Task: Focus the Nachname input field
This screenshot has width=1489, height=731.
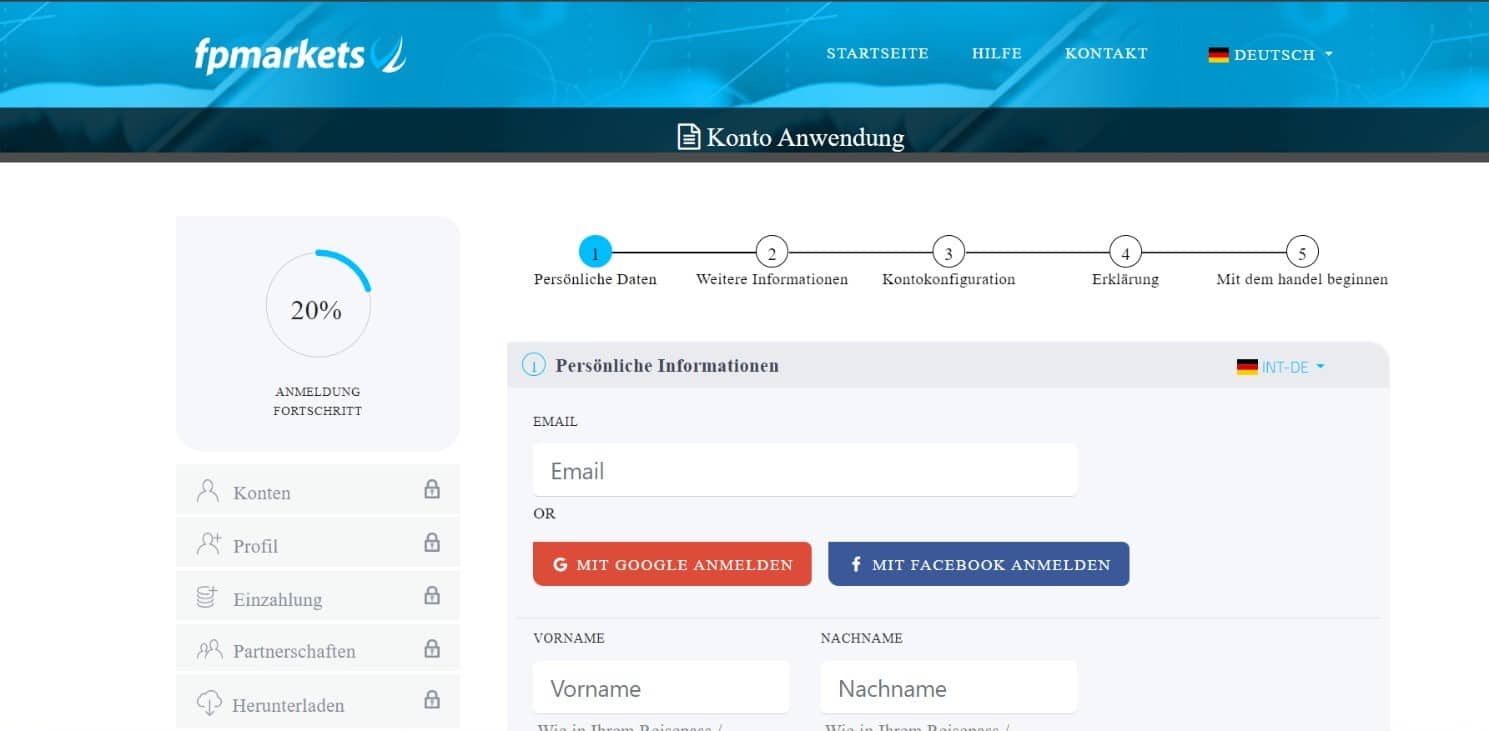Action: (949, 687)
